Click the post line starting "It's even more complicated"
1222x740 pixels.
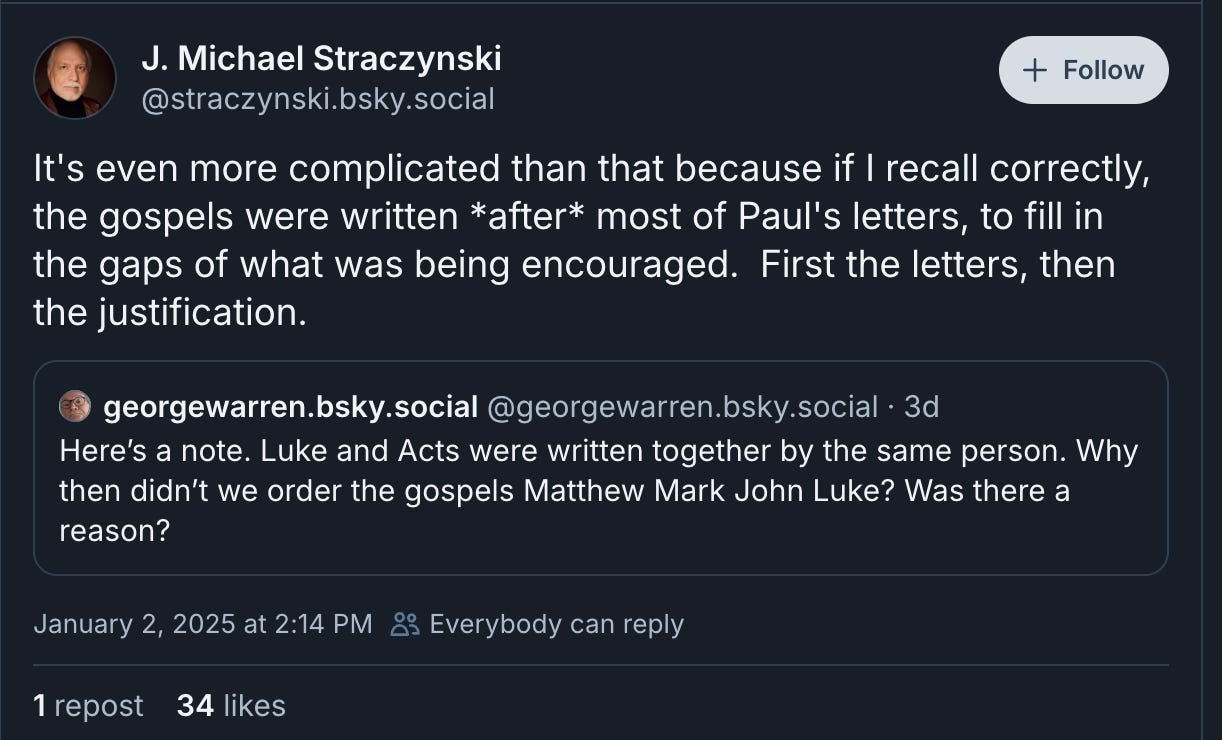pyautogui.click(x=590, y=170)
